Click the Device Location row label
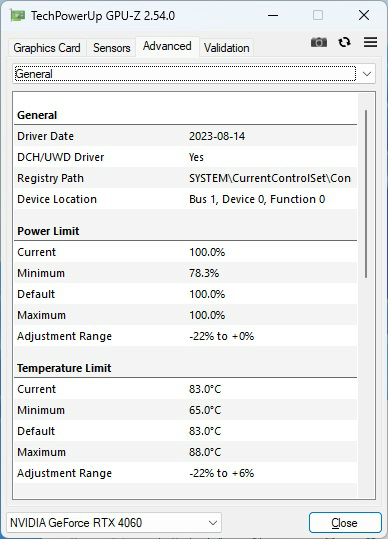The height and width of the screenshot is (539, 388). click(57, 199)
